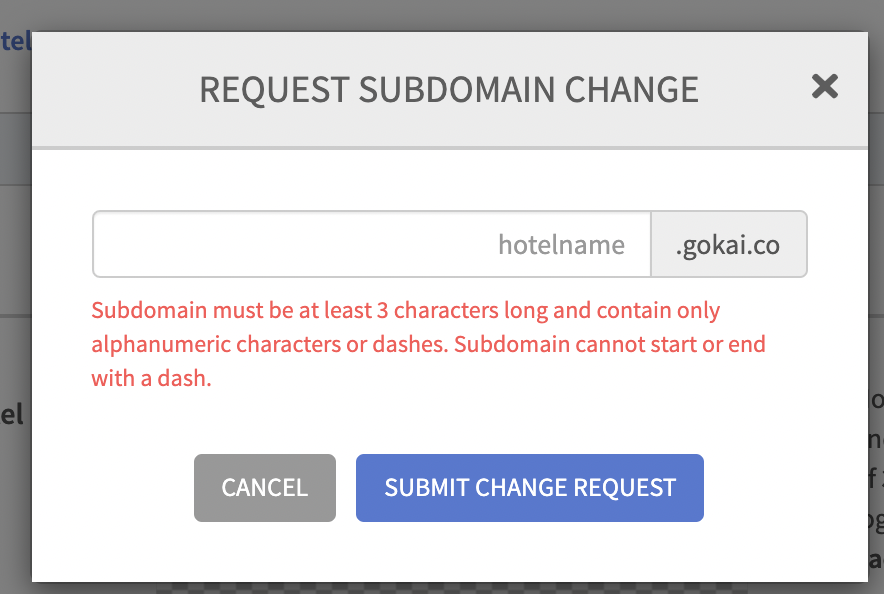Click the blue link behind the dialog
Viewport: 884px width, 594px height.
tap(16, 42)
